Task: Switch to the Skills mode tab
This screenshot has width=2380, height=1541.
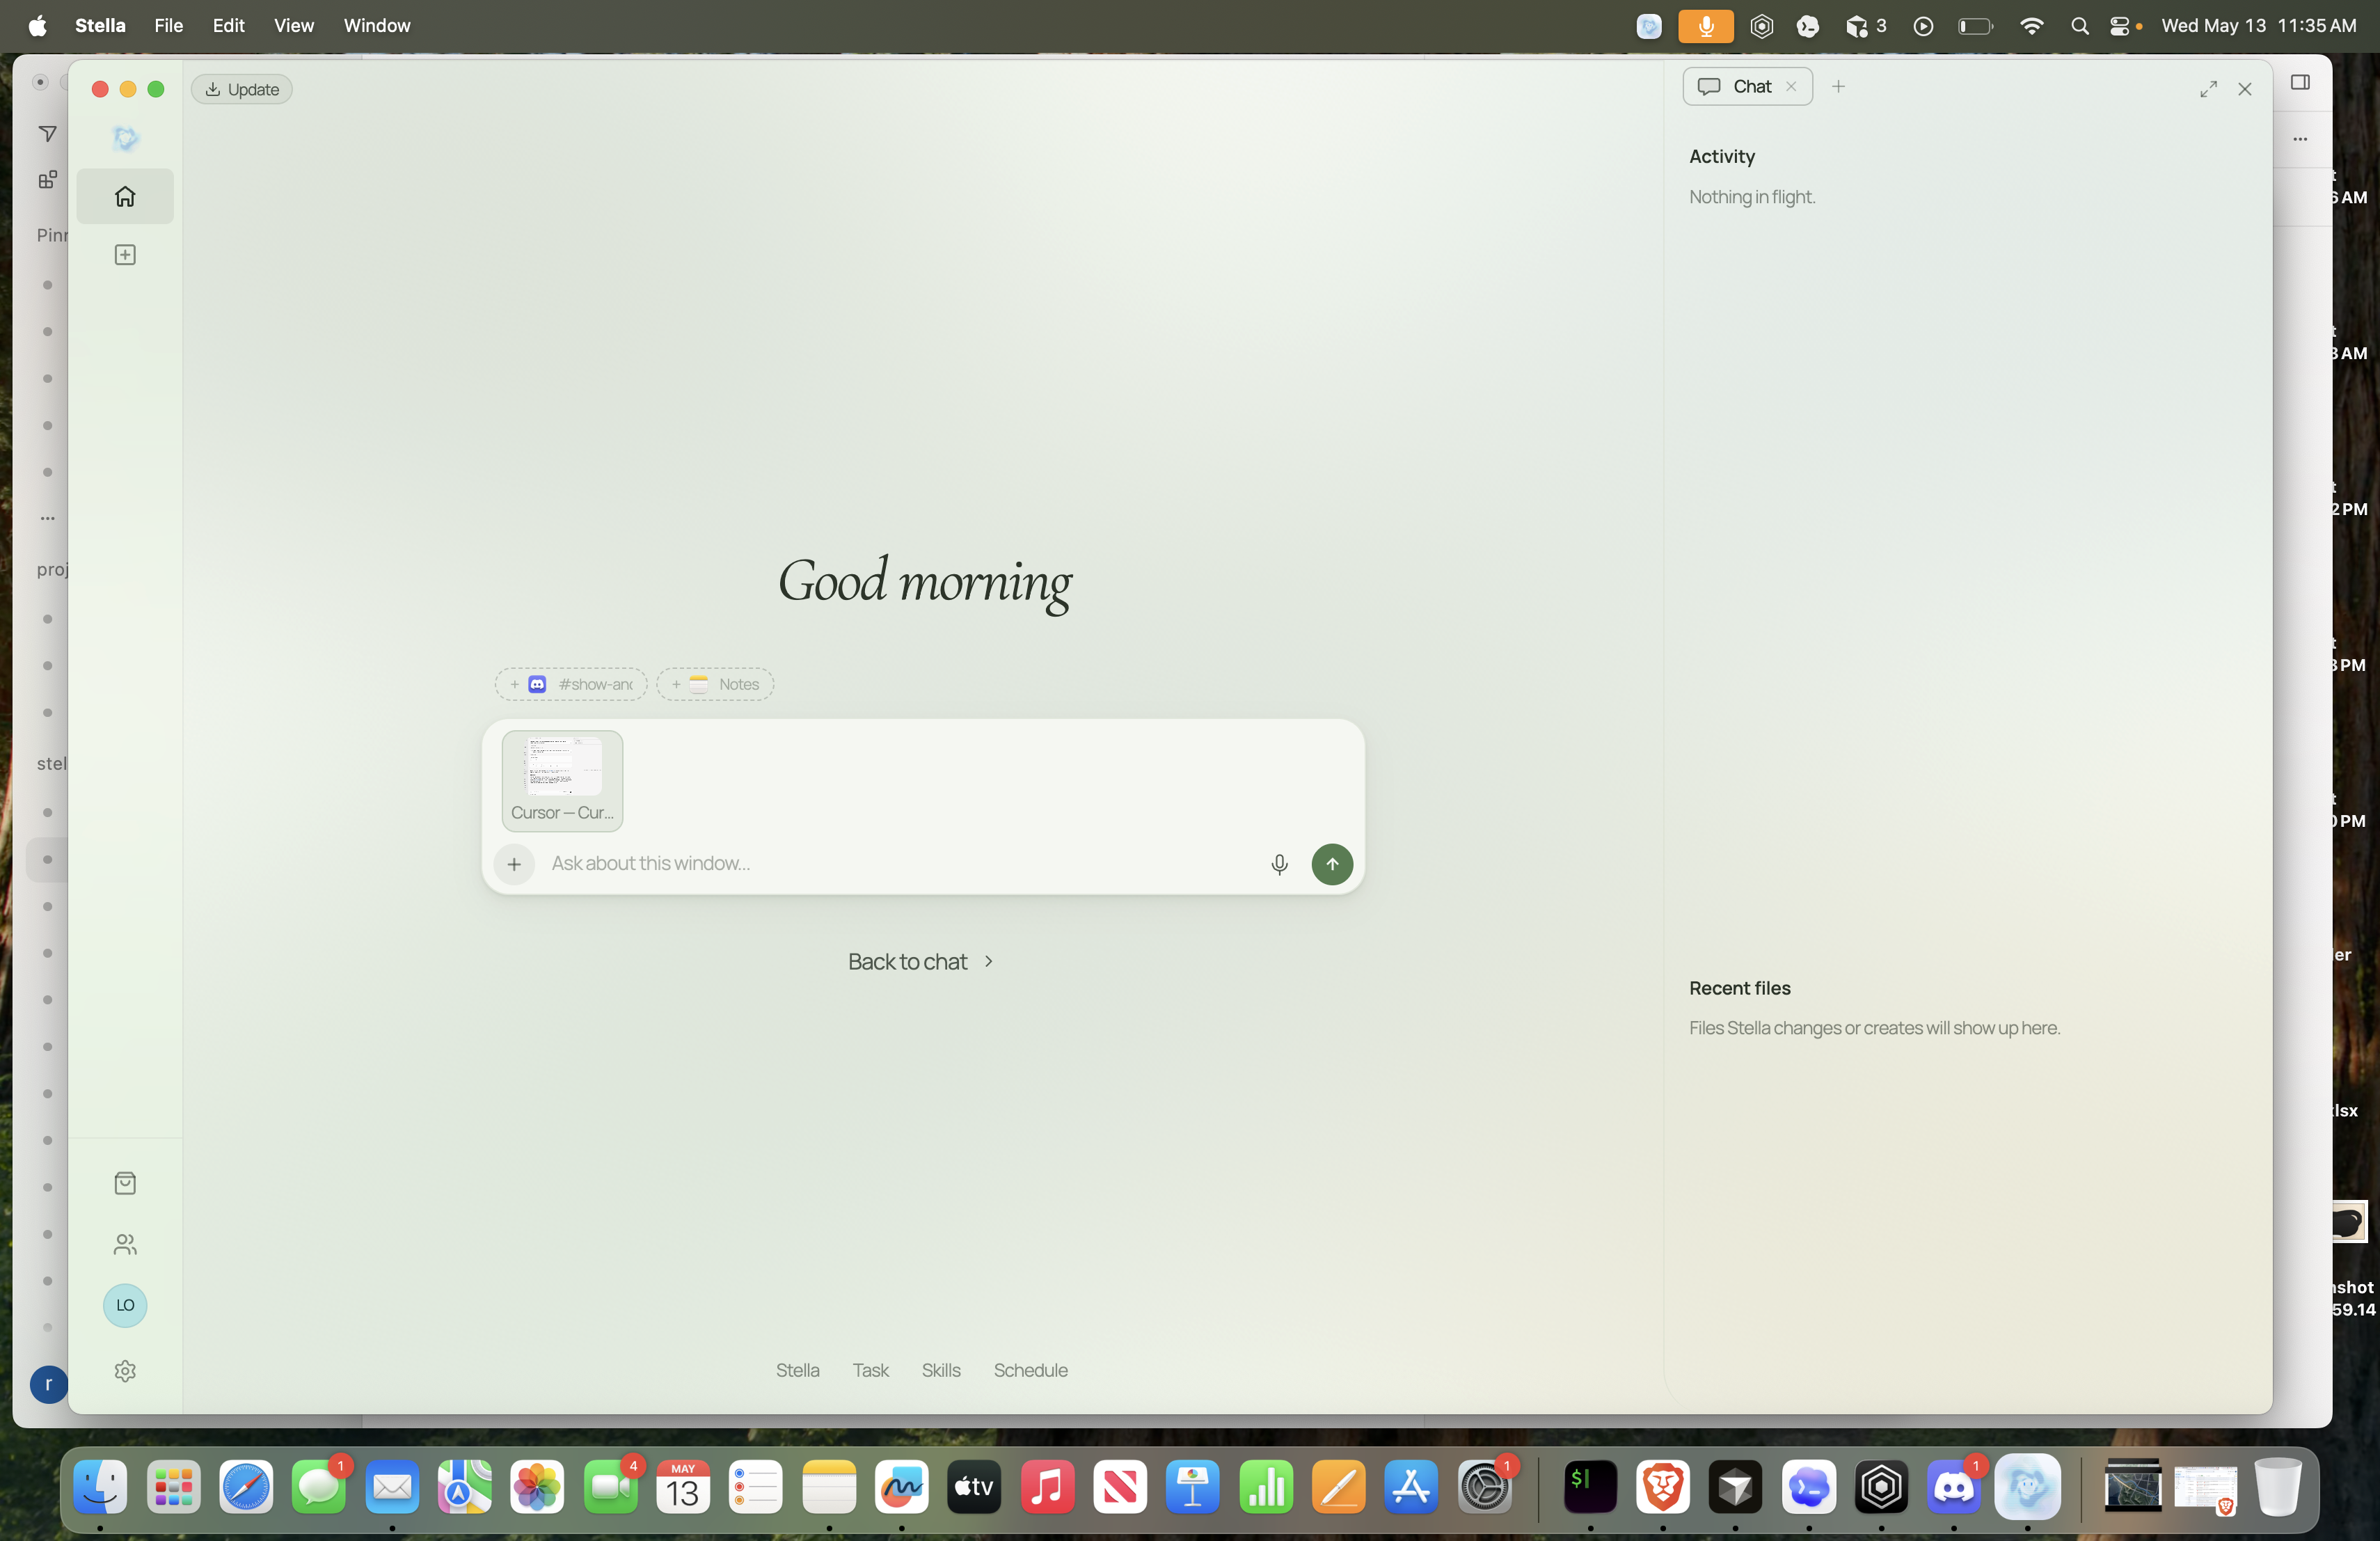Action: coord(941,1370)
